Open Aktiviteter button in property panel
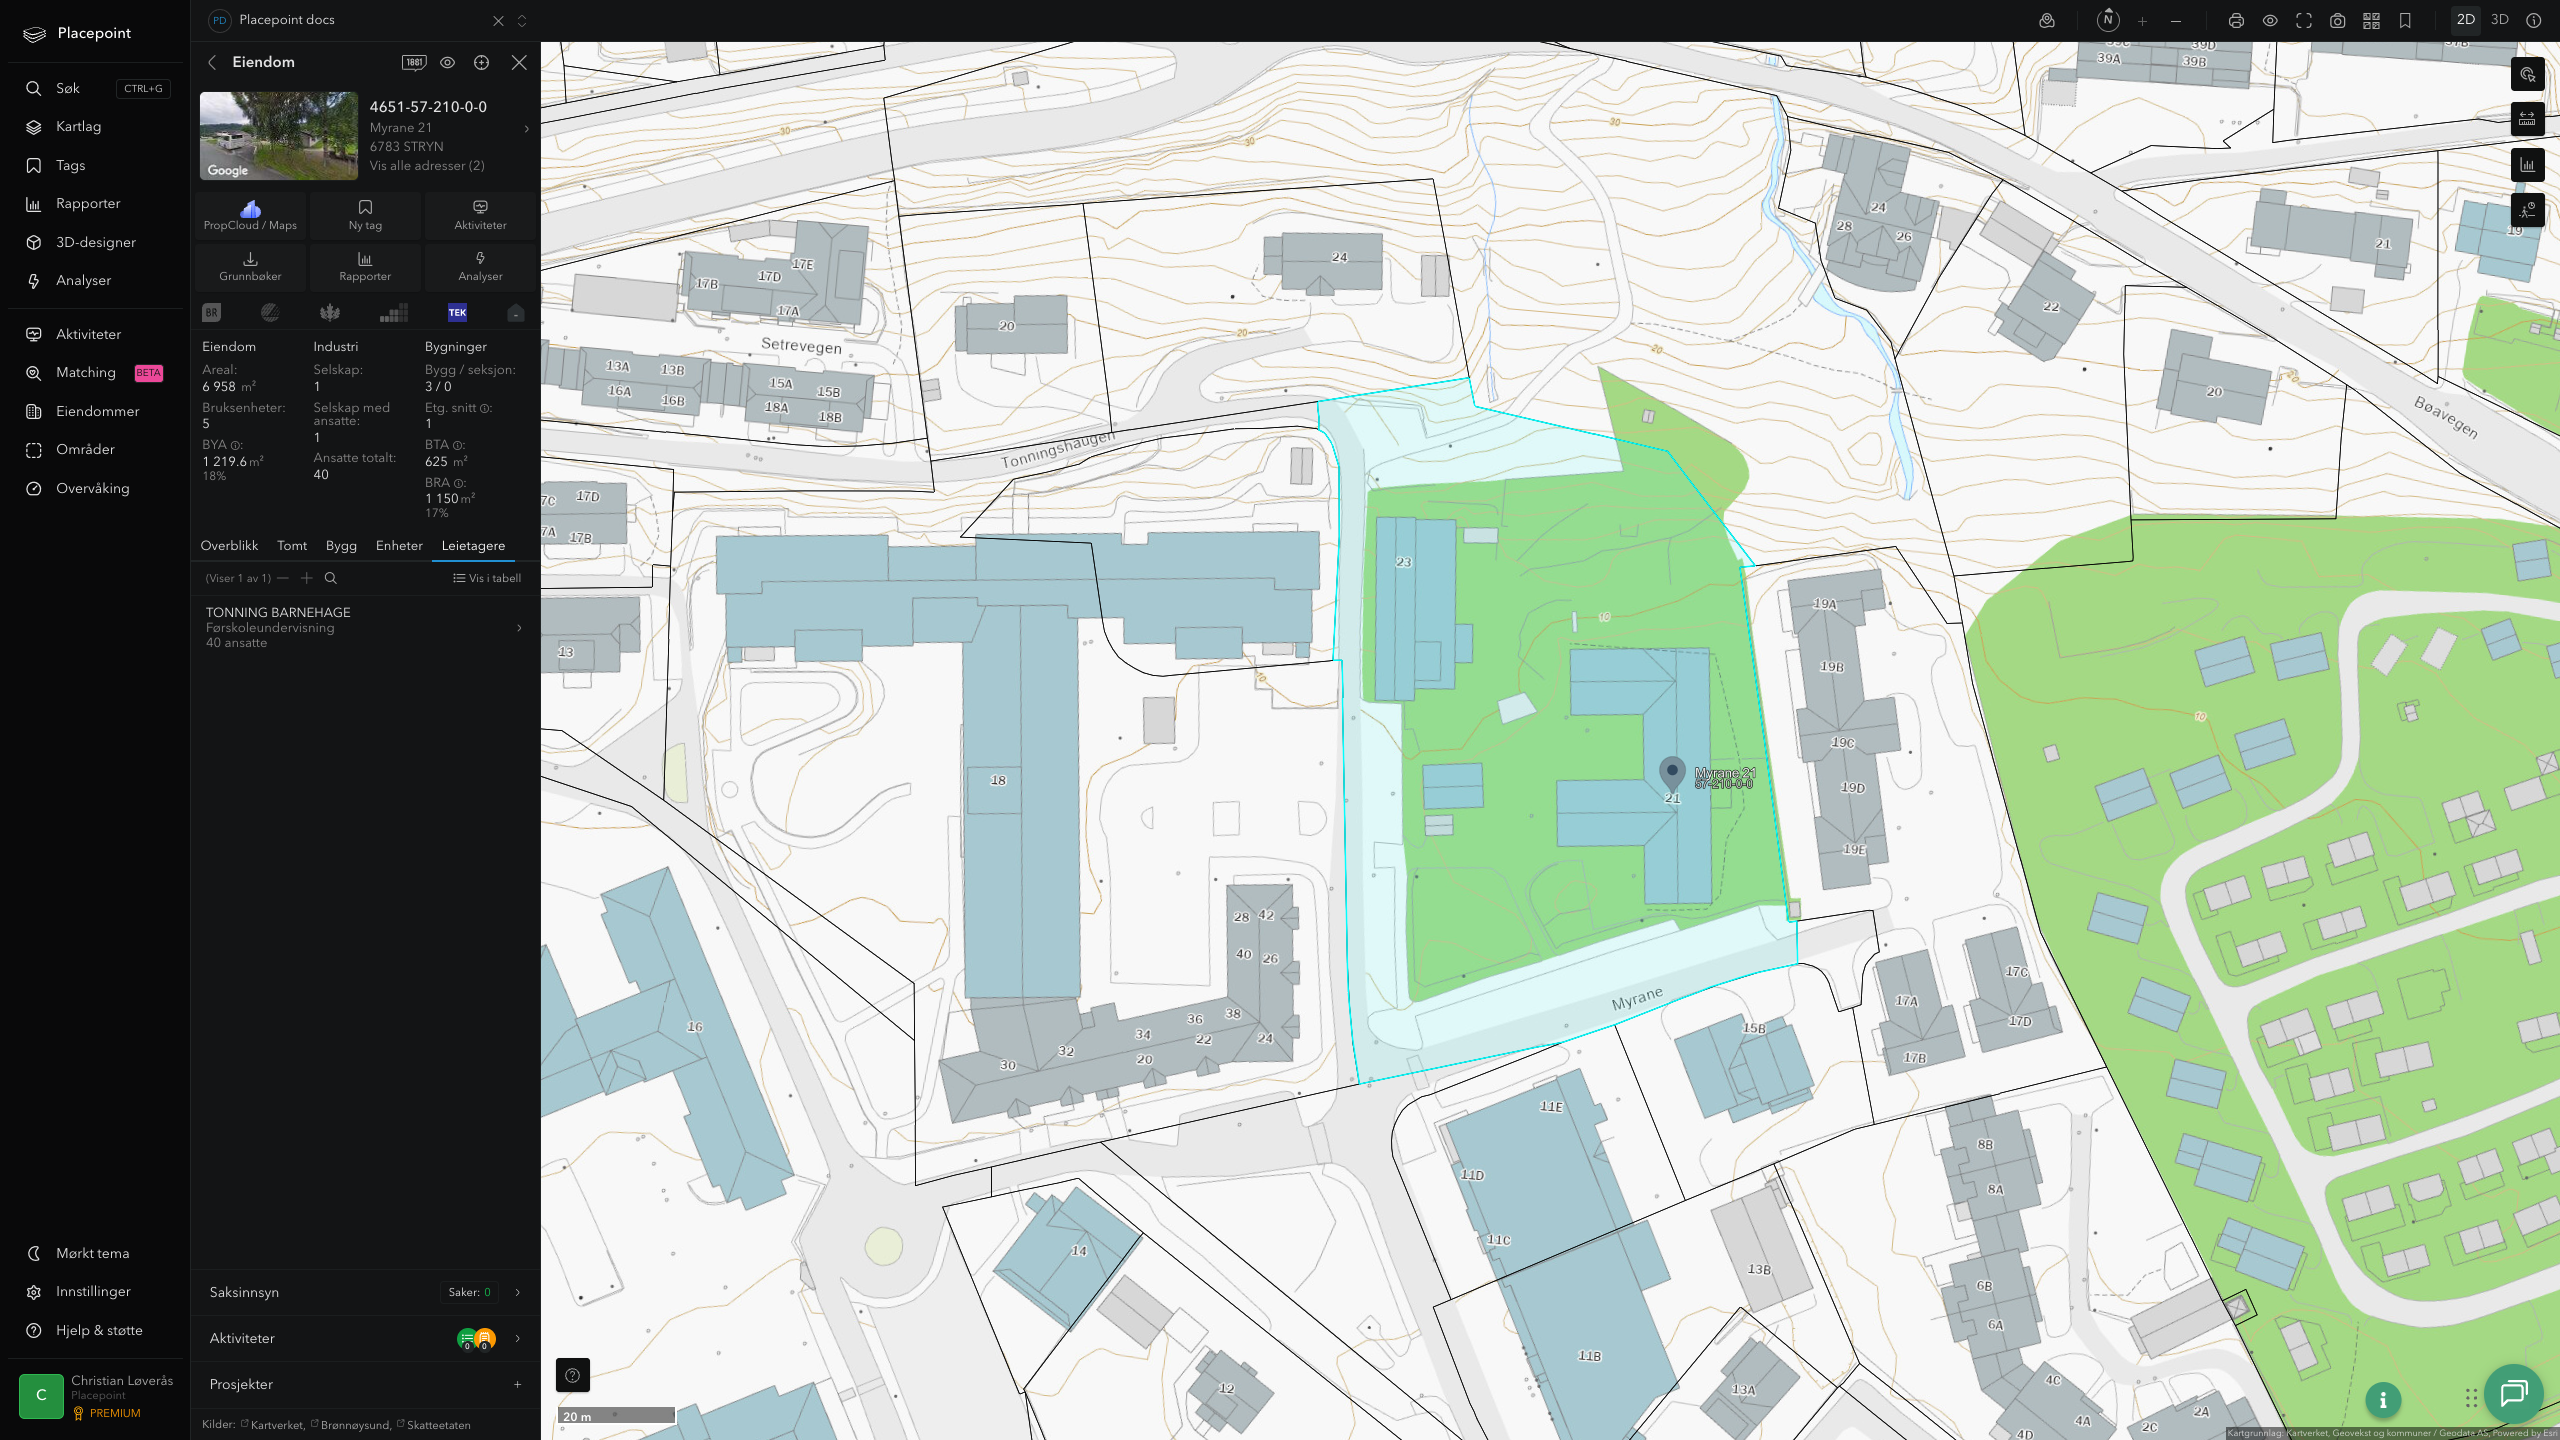 tap(480, 215)
